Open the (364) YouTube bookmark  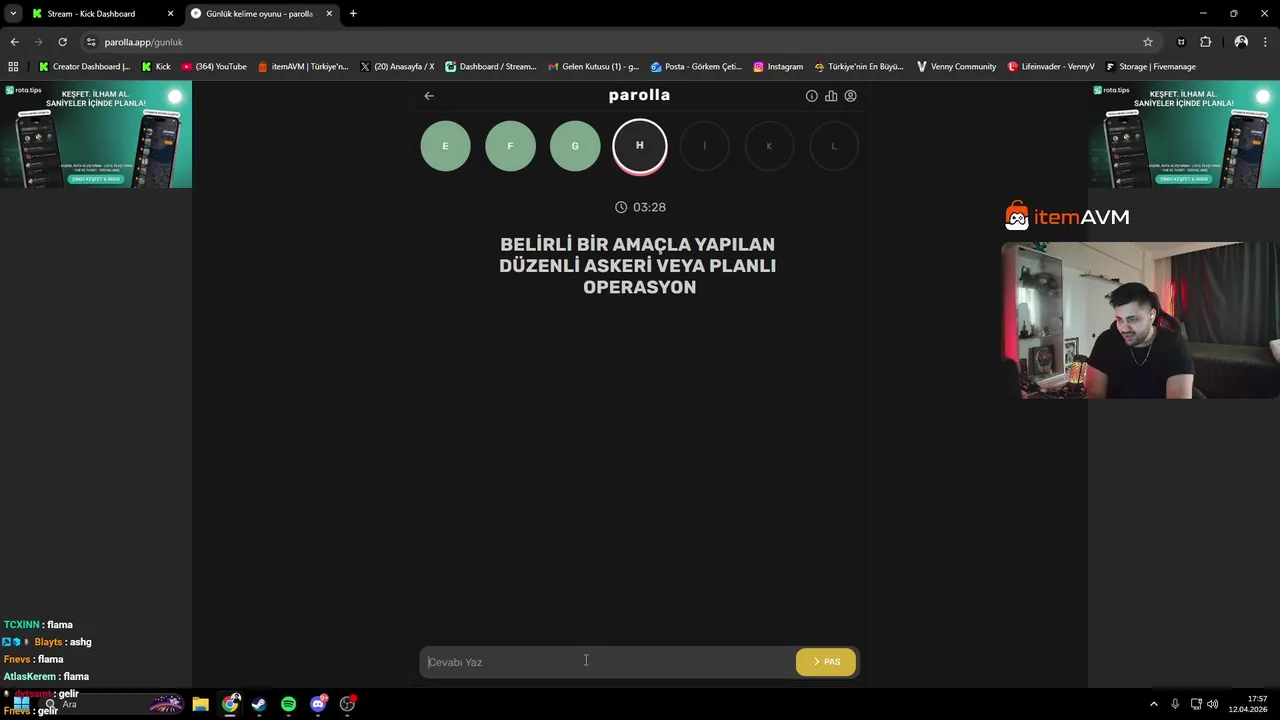coord(214,67)
